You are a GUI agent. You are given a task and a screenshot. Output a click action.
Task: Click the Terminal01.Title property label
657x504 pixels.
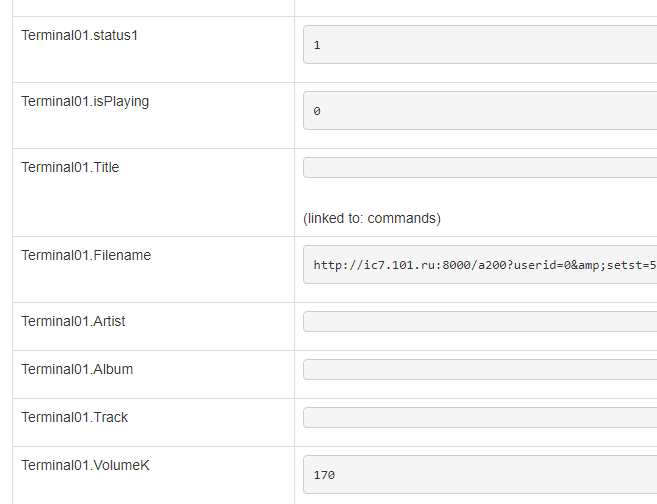(70, 167)
